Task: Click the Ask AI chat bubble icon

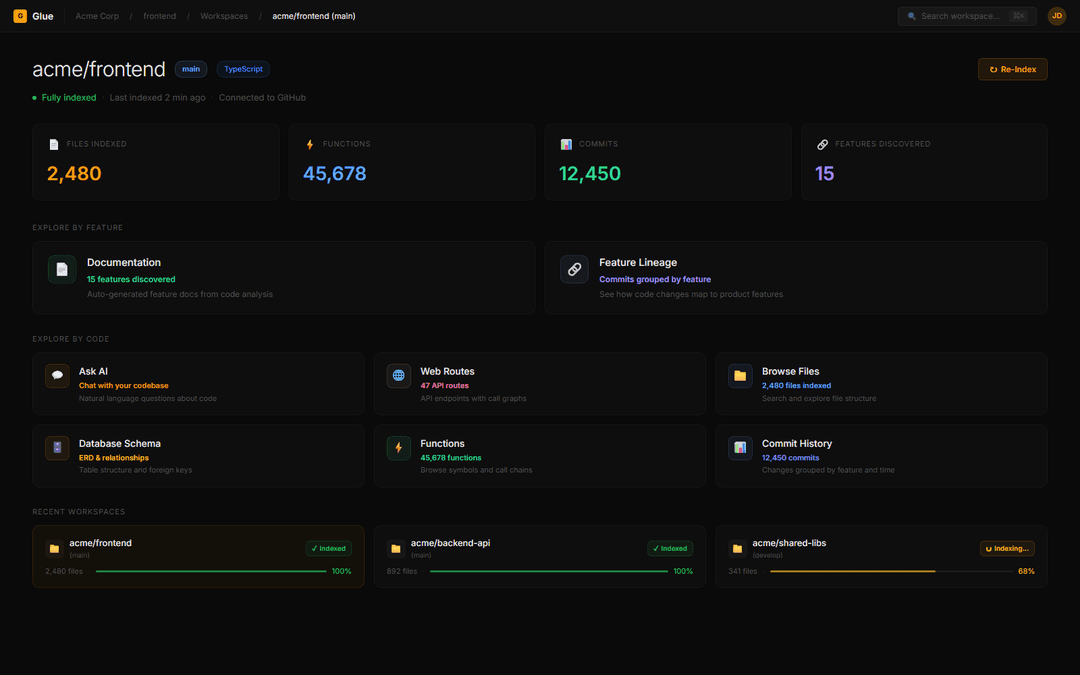Action: click(x=57, y=376)
